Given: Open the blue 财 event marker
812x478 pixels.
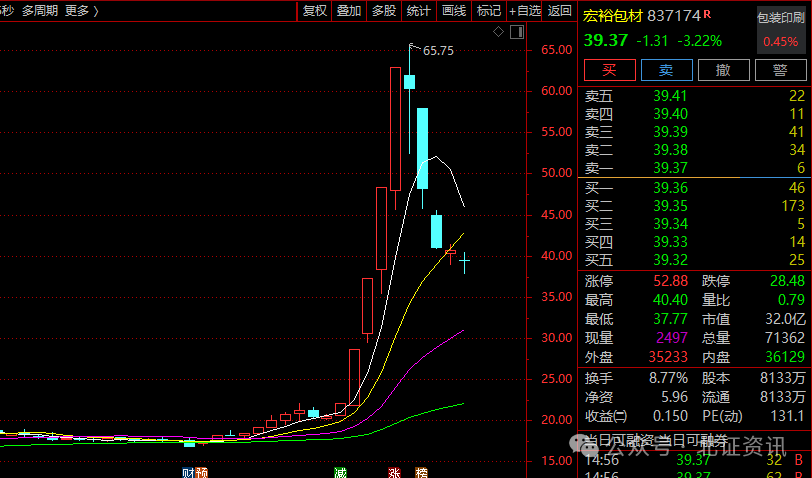Looking at the screenshot, I should click(188, 473).
